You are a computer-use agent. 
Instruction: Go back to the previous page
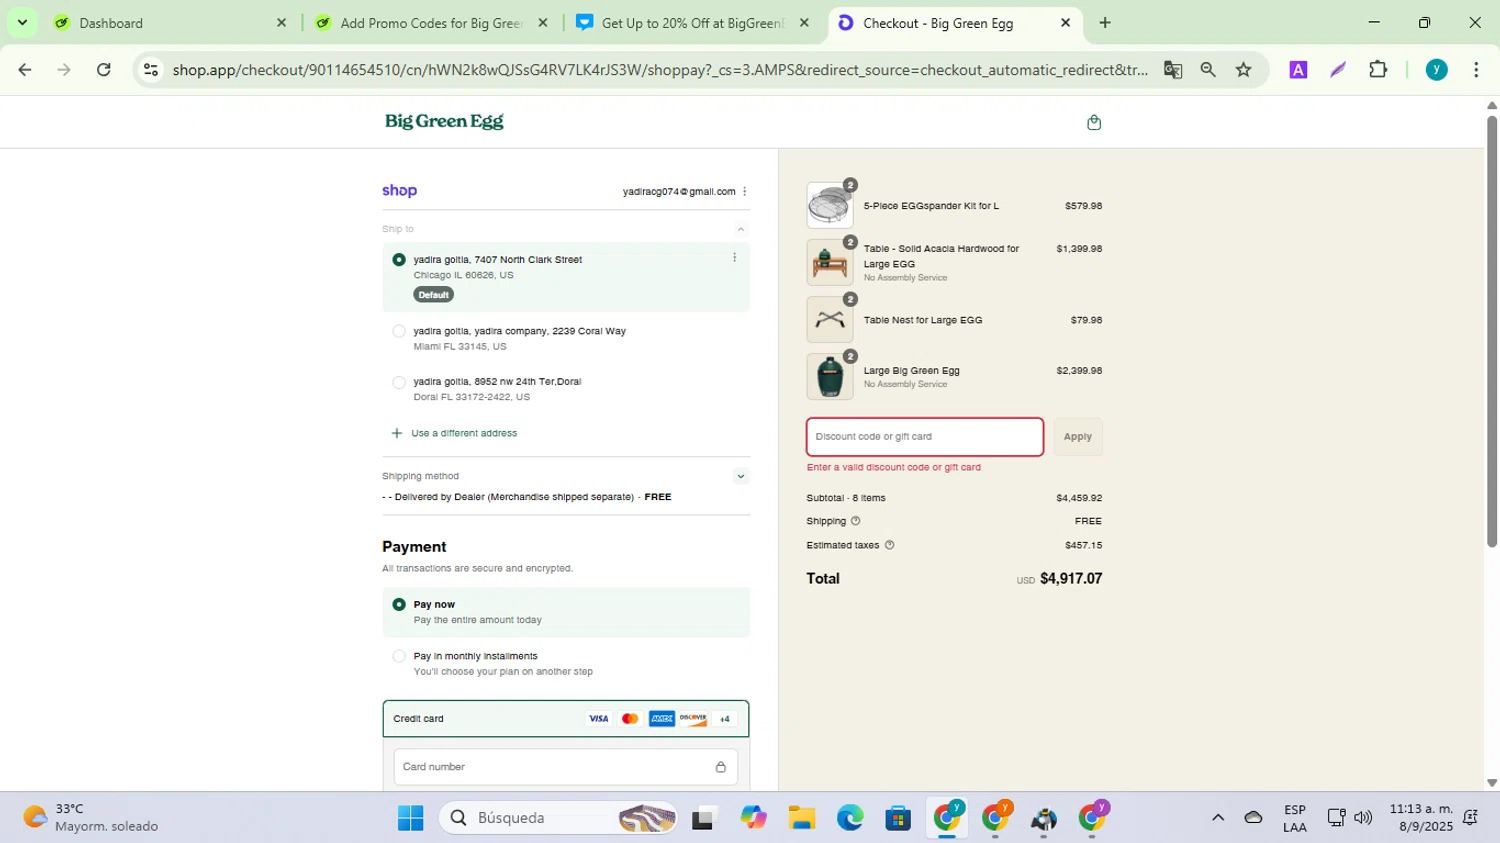25,70
